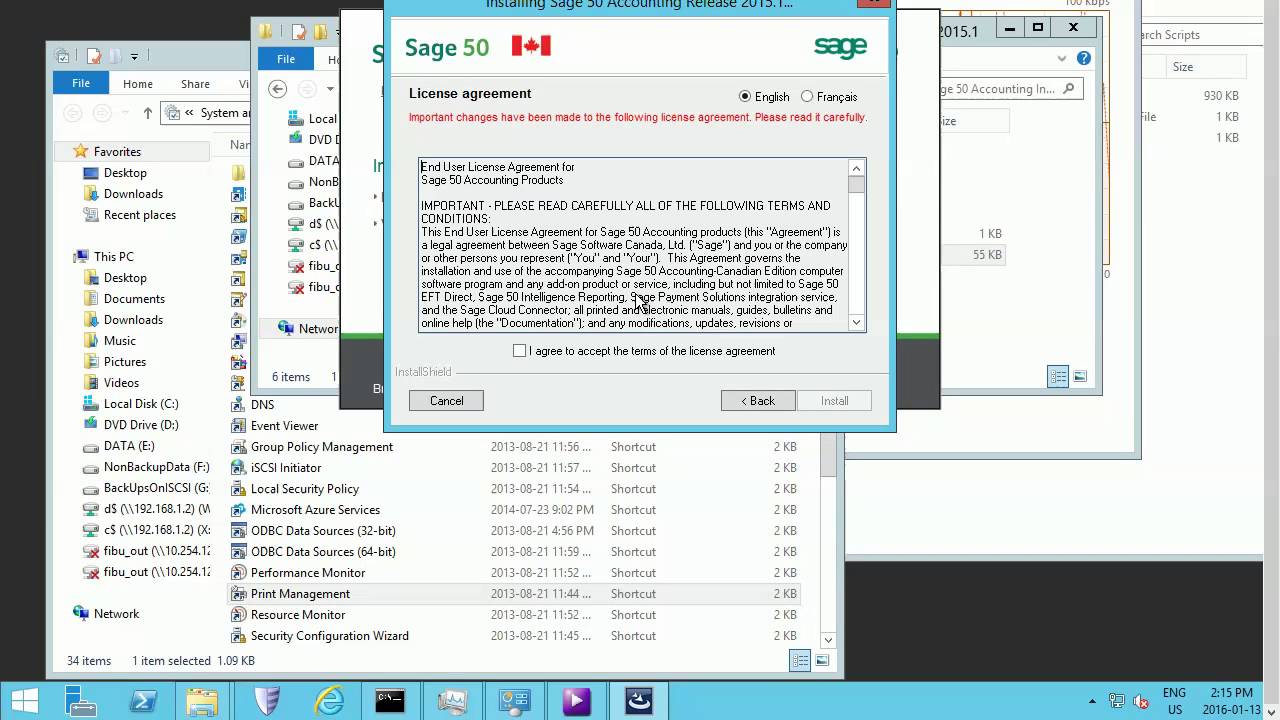Screen dimensions: 1280x720
Task: Select Local Disk (C:) in navigation pane
Action: (x=141, y=404)
